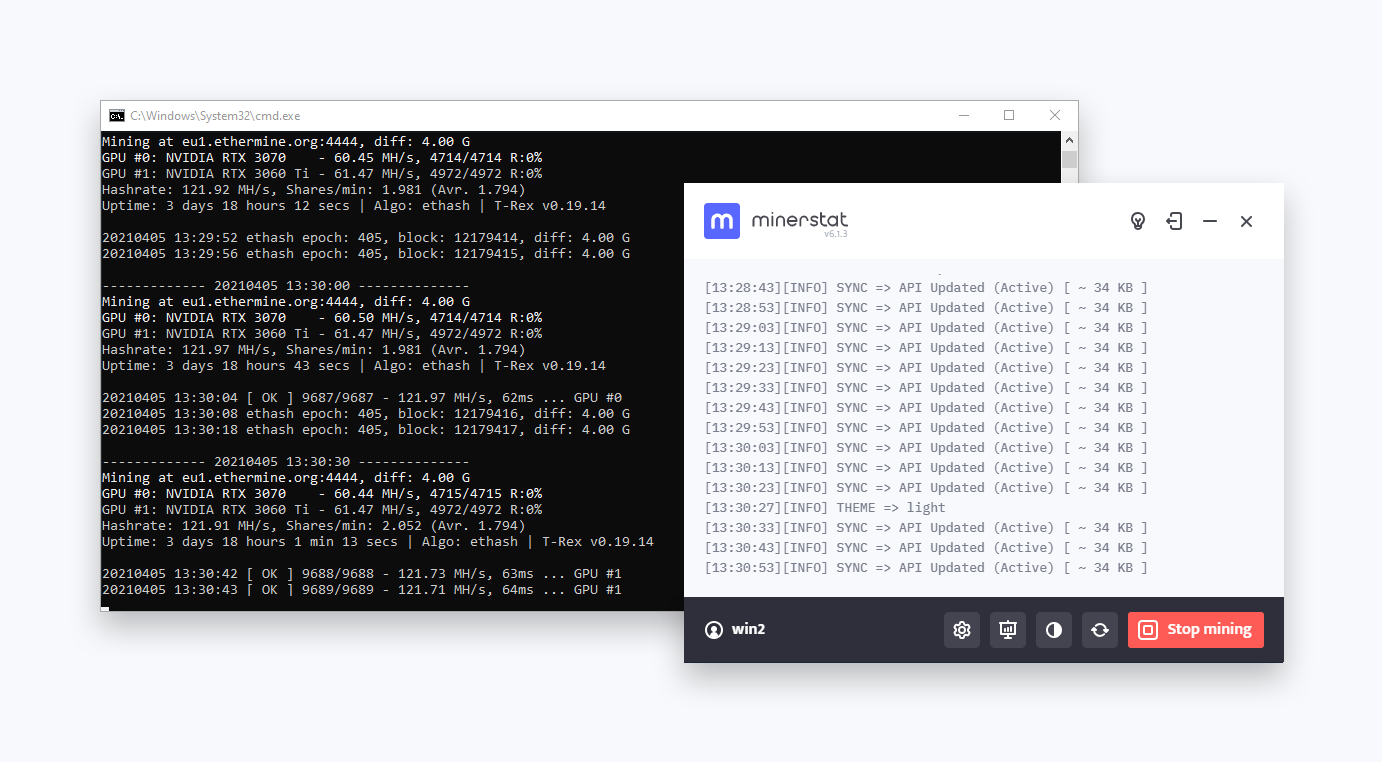1382x762 pixels.
Task: Click the minerstat refresh sync icon
Action: tap(1100, 630)
